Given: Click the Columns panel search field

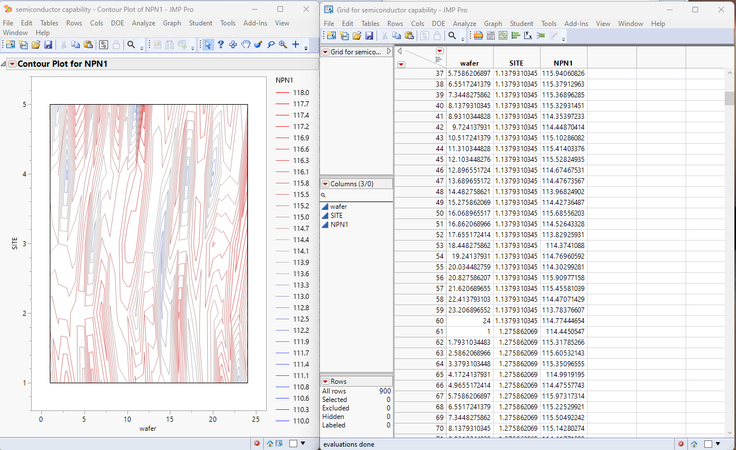Looking at the screenshot, I should coord(358,195).
